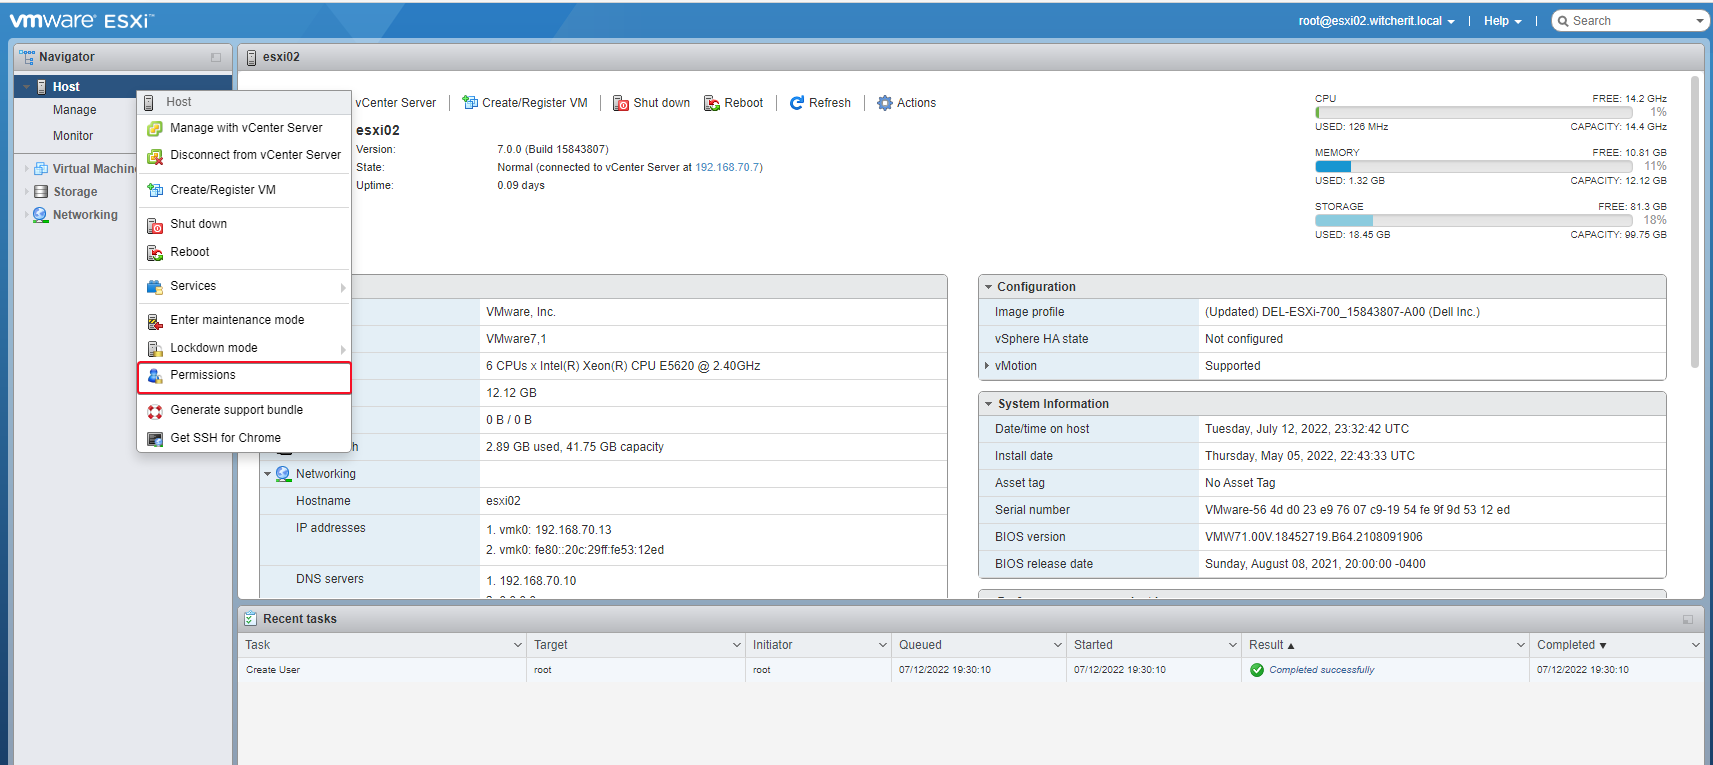Click the Enter maintenance mode icon
1713x765 pixels.
tap(155, 321)
